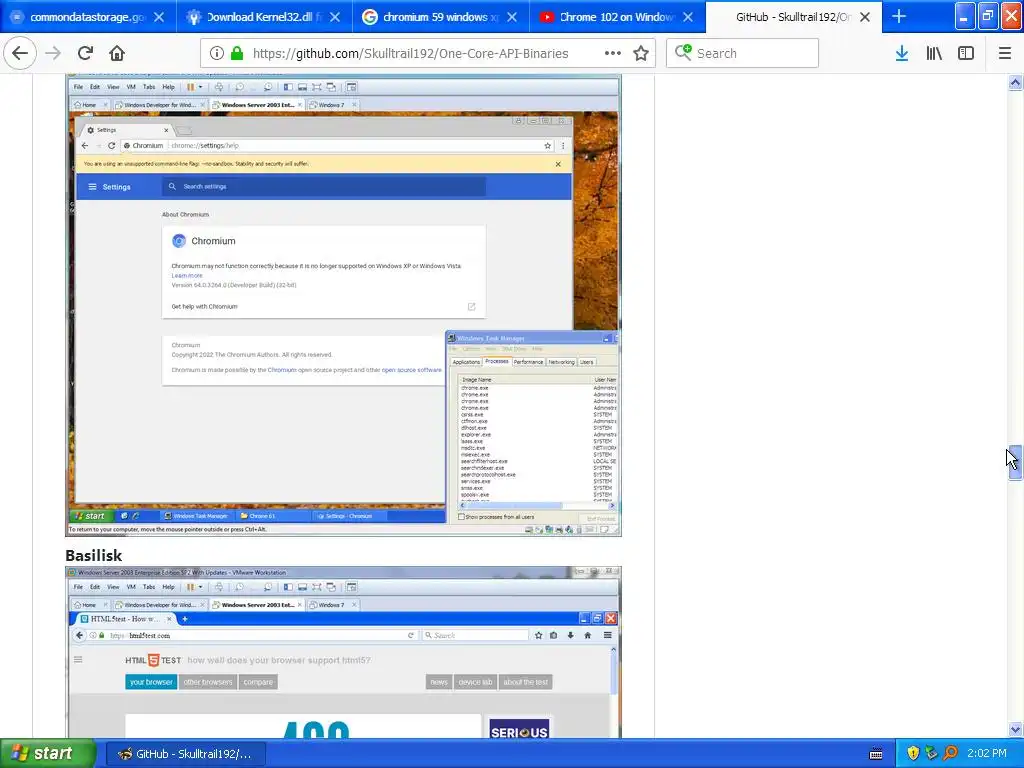Screen dimensions: 1024x768
Task: Open the Library bookmarks and history icon
Action: click(934, 53)
